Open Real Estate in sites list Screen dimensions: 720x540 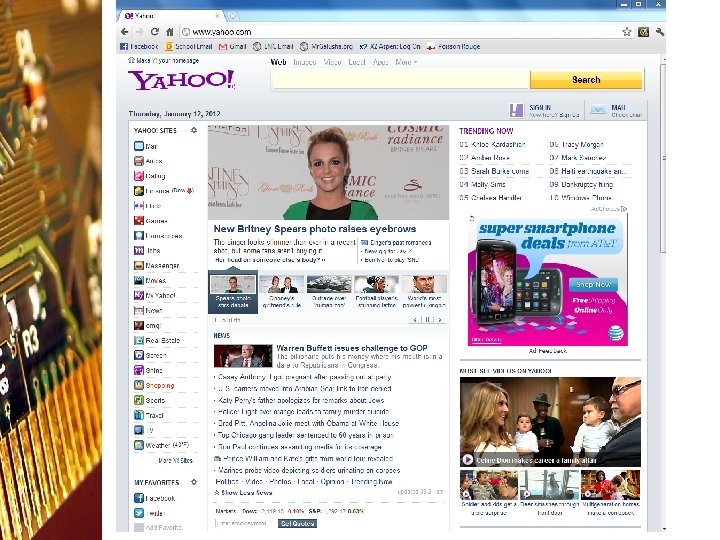point(157,340)
